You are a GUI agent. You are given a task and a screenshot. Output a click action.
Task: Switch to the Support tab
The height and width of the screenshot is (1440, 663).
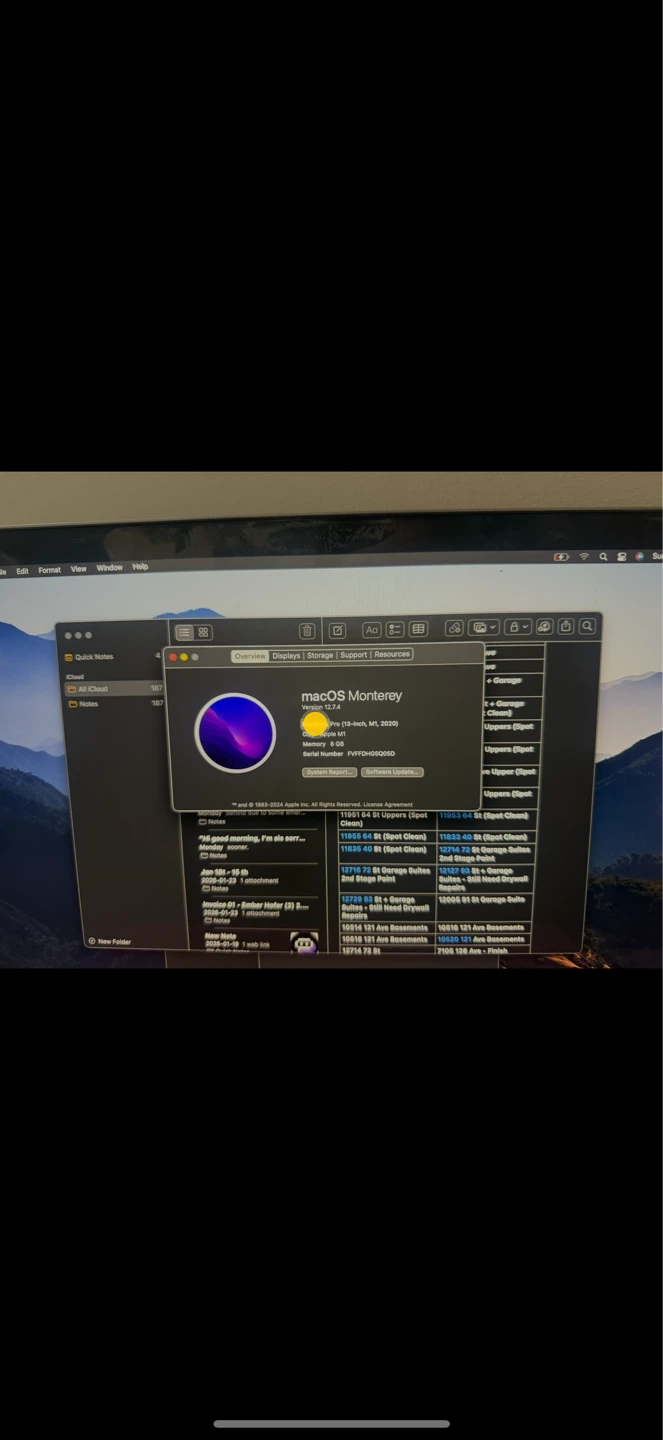click(354, 655)
